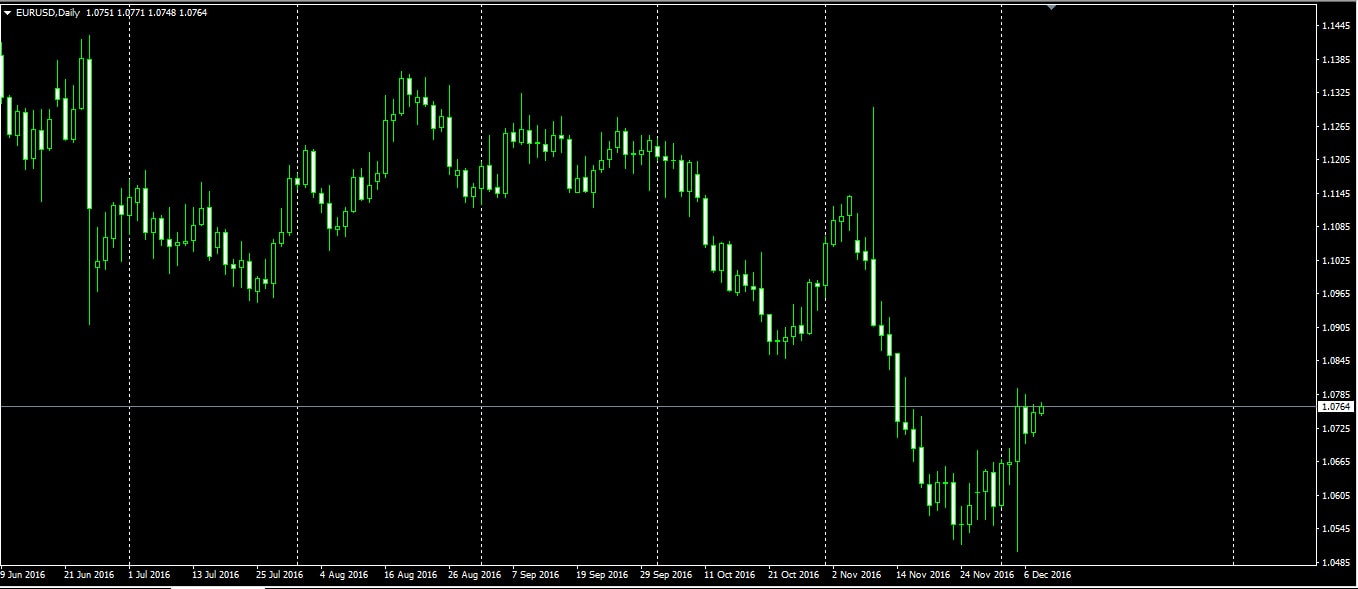Click the 1 Jul 2016 date label
The height and width of the screenshot is (589, 1358).
point(150,575)
